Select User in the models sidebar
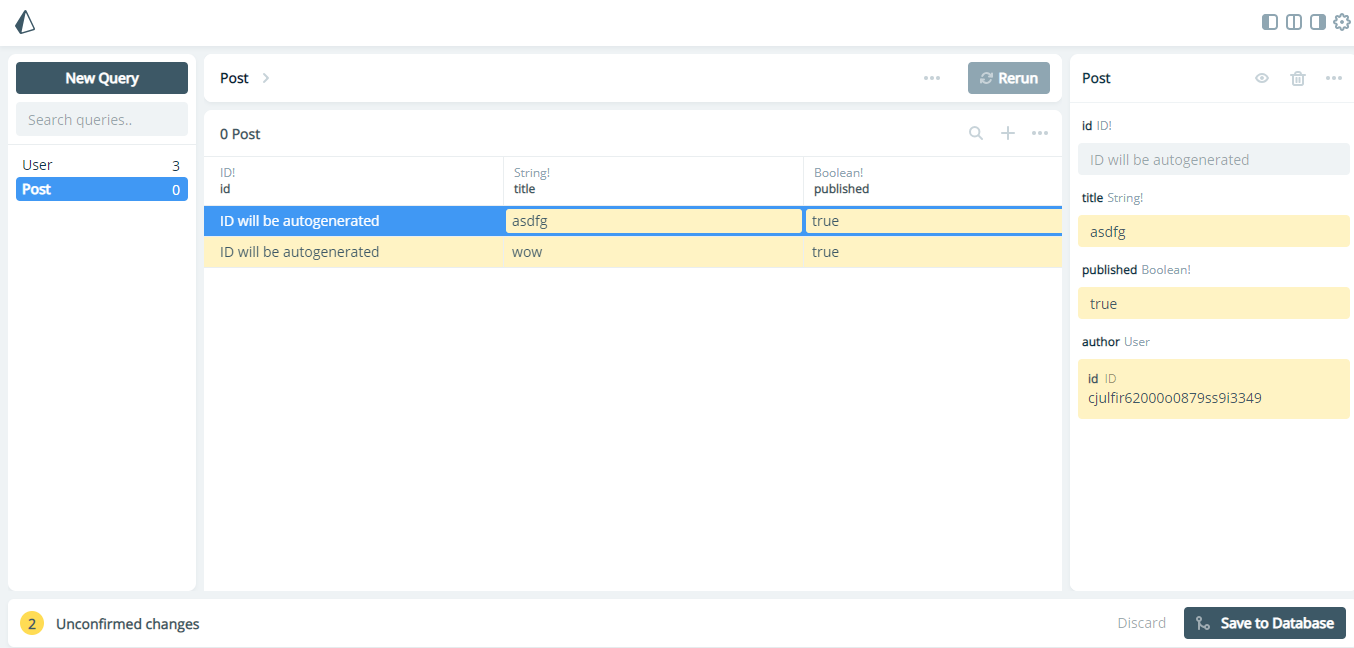Screen dimensions: 1354x648 101,164
